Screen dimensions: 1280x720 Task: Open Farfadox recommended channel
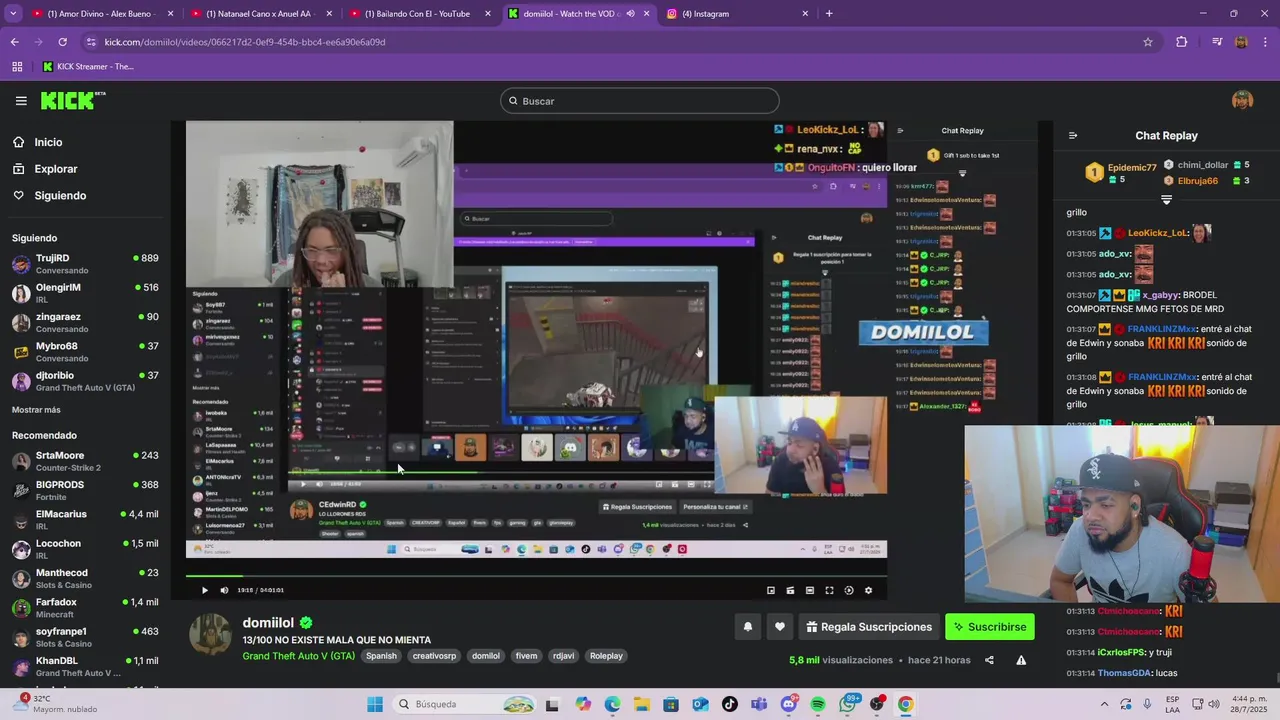point(85,608)
